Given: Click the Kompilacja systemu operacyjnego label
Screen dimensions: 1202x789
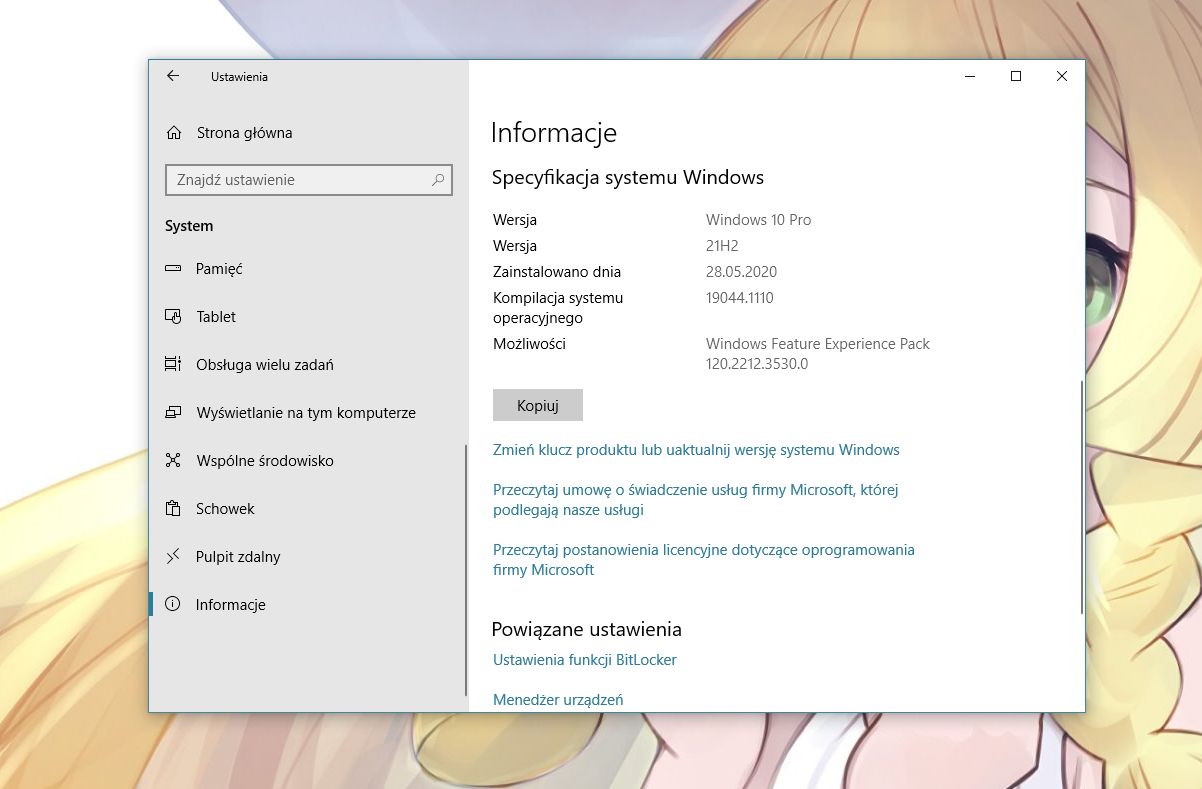Looking at the screenshot, I should 558,308.
